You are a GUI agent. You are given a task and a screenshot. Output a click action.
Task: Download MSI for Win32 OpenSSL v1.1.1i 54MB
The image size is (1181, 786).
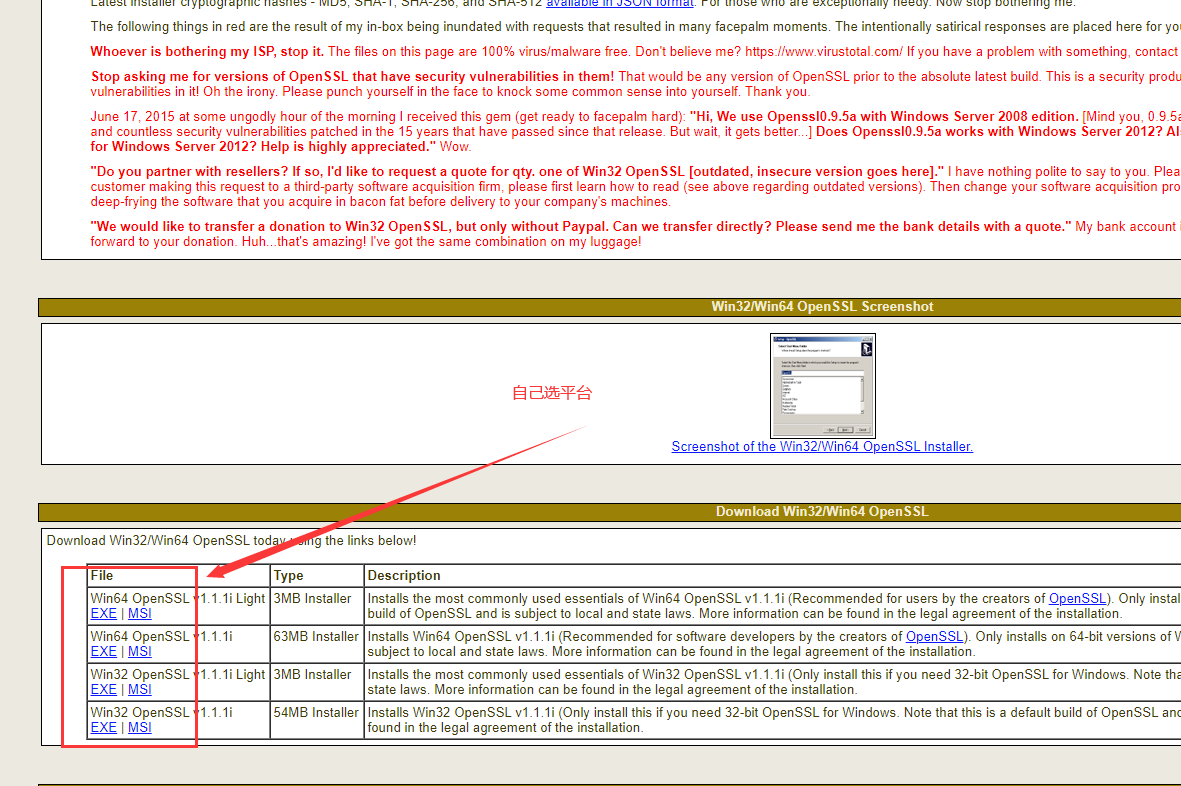point(139,727)
